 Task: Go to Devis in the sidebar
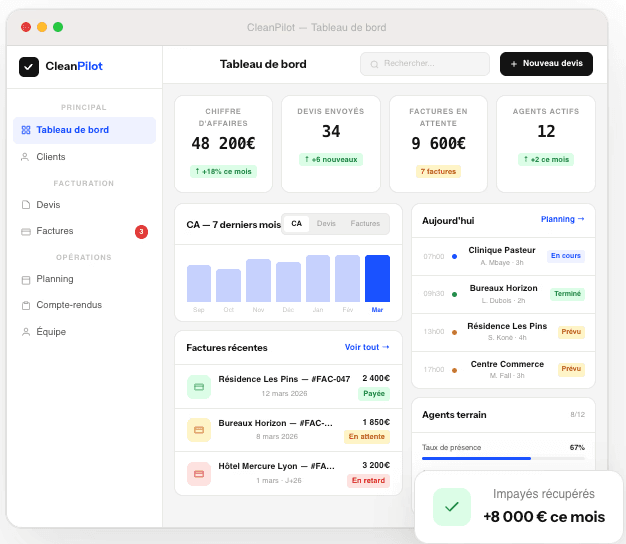(84, 205)
